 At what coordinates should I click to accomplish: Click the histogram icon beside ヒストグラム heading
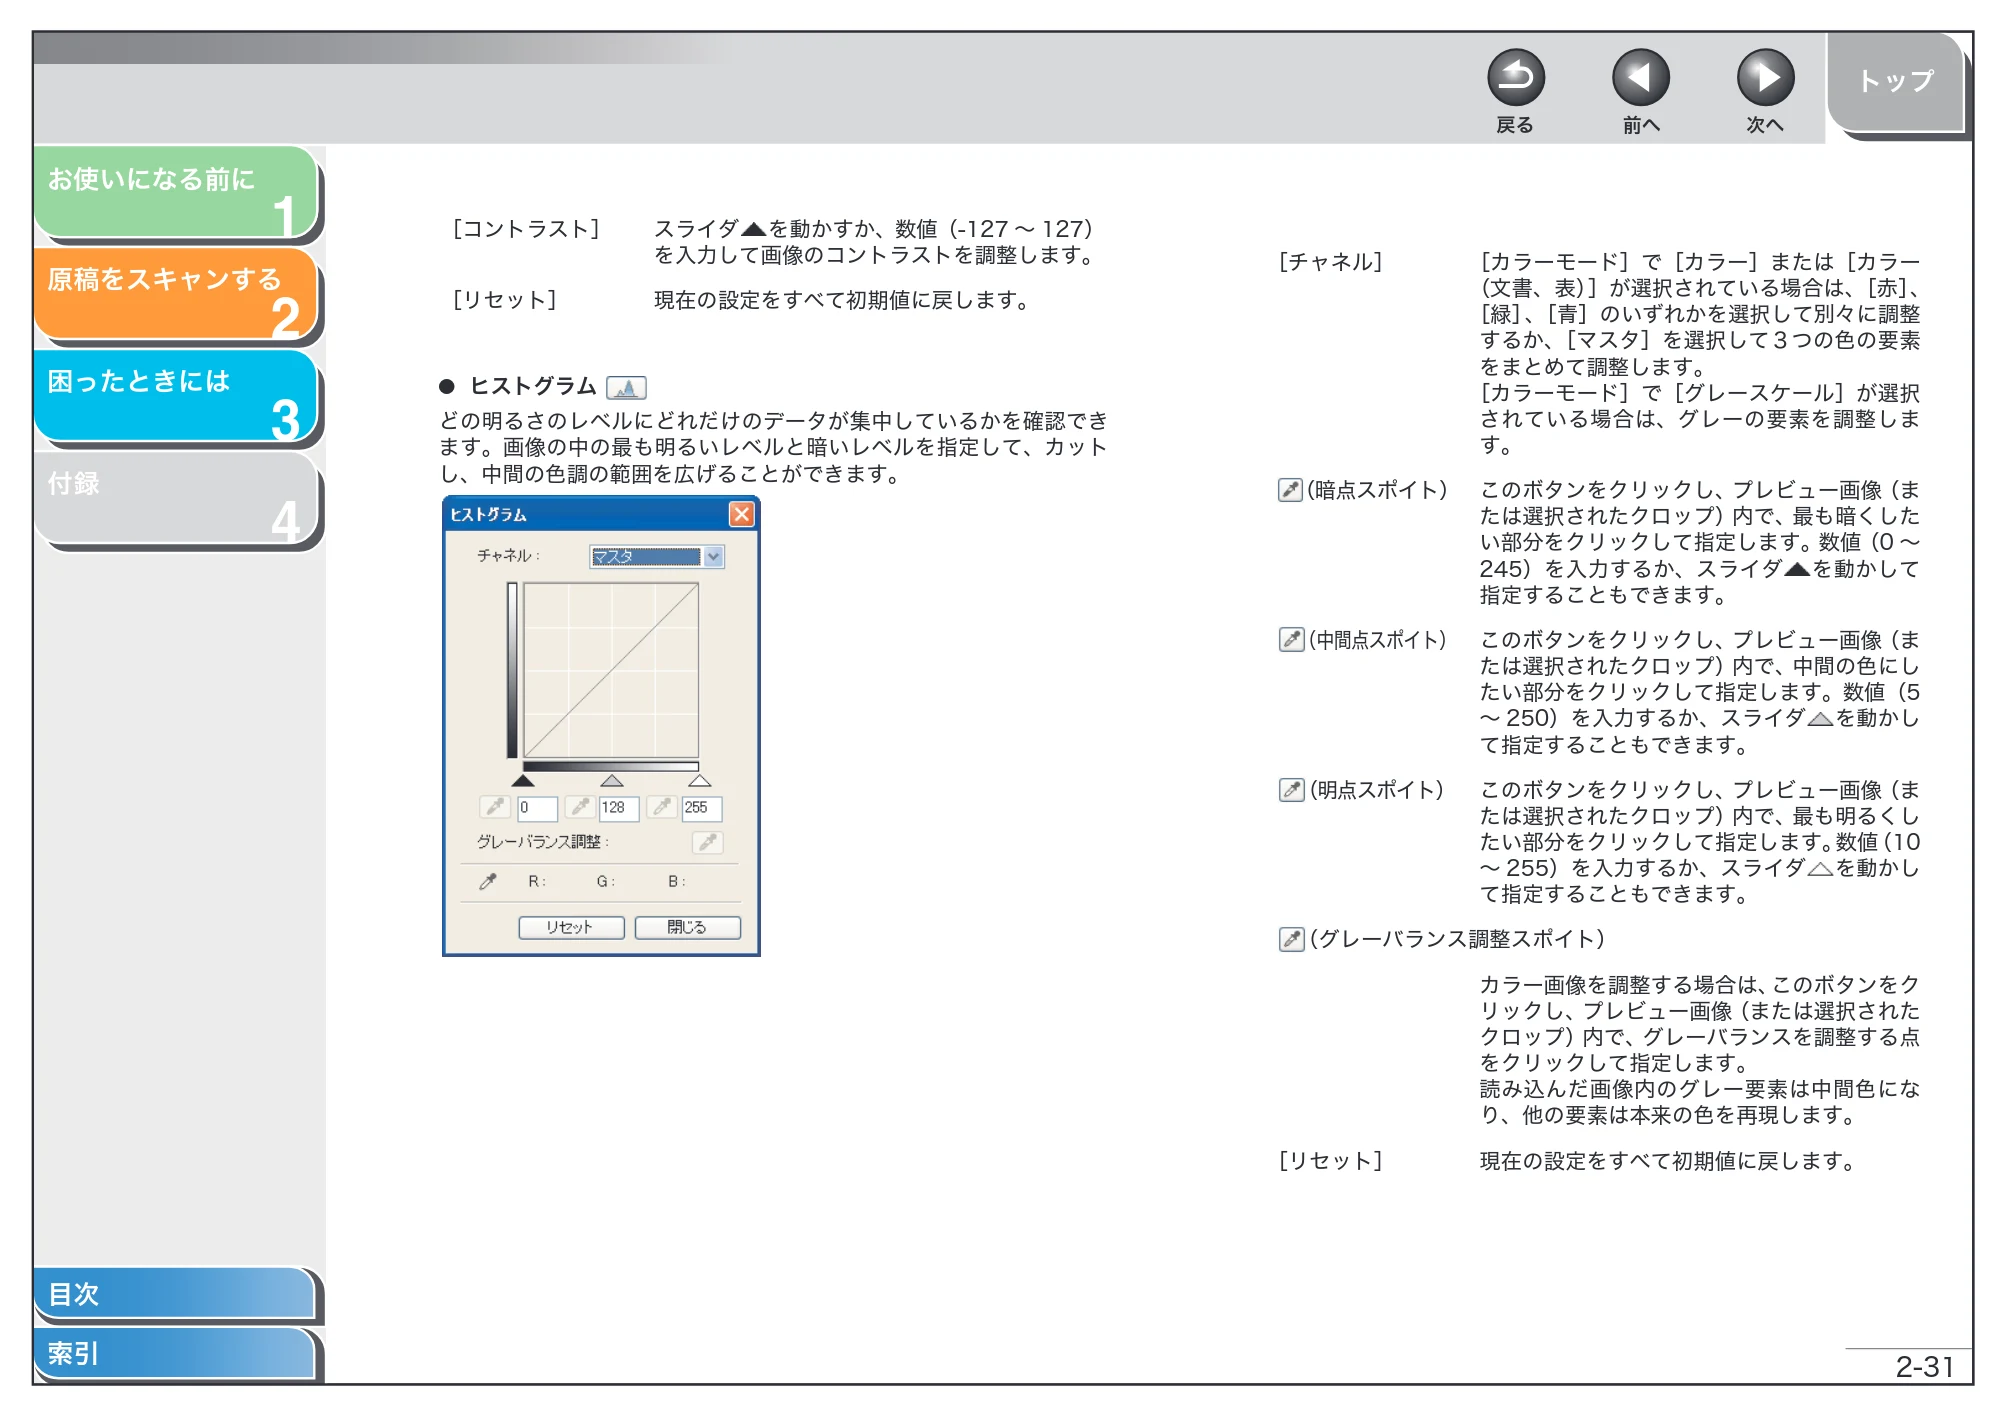point(626,387)
